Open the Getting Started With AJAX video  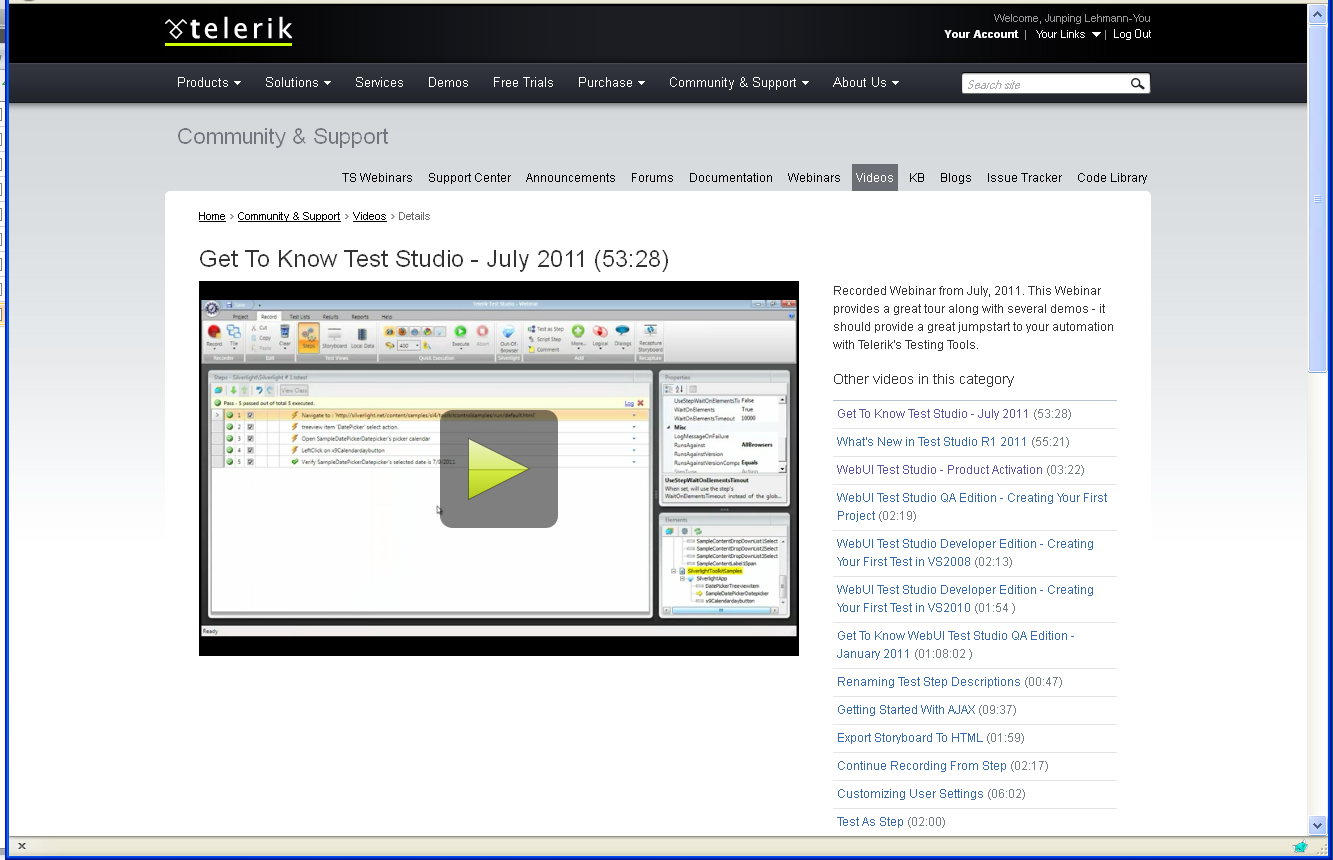click(906, 710)
